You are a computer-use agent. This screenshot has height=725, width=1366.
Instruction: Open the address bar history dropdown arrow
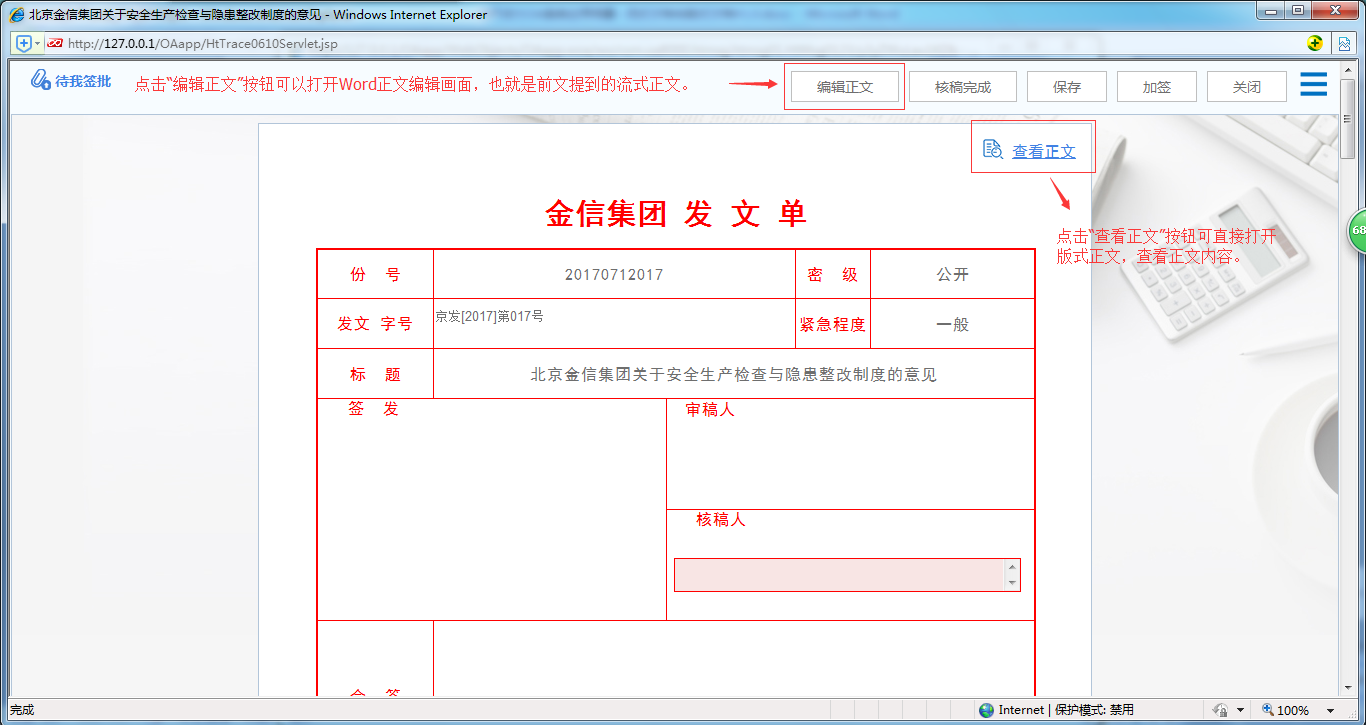[x=37, y=43]
